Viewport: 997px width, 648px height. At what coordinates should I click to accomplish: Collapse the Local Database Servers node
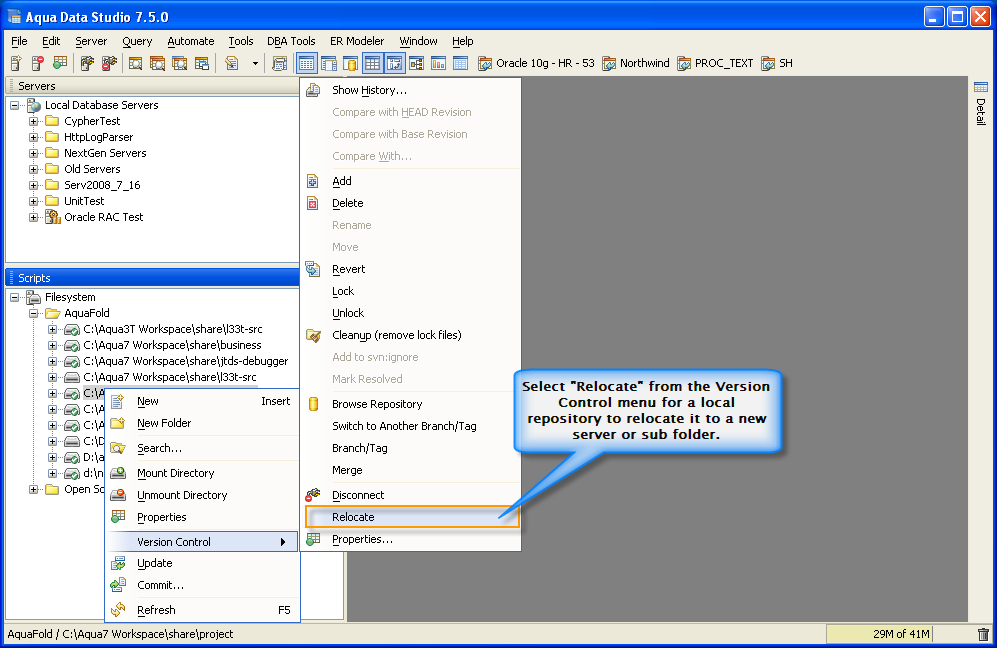pos(15,106)
